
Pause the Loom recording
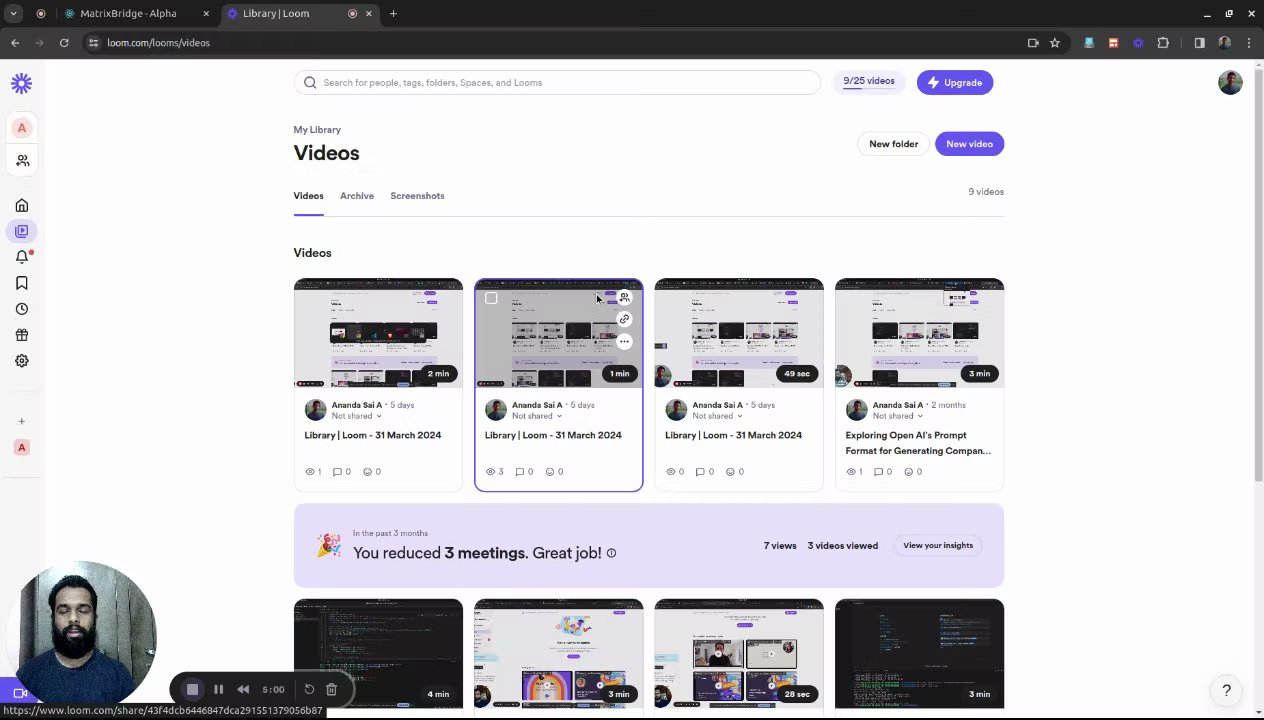(218, 689)
